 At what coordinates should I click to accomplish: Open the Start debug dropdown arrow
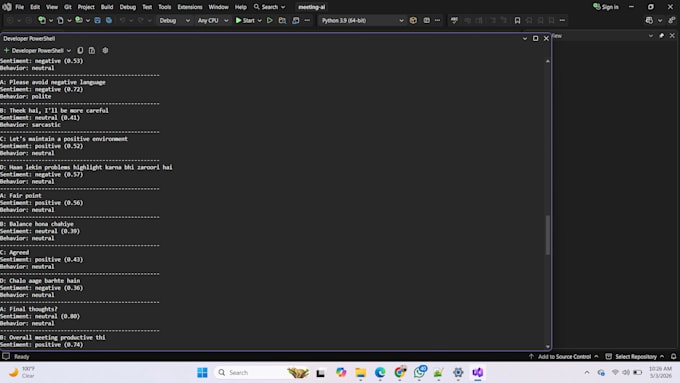(x=260, y=20)
